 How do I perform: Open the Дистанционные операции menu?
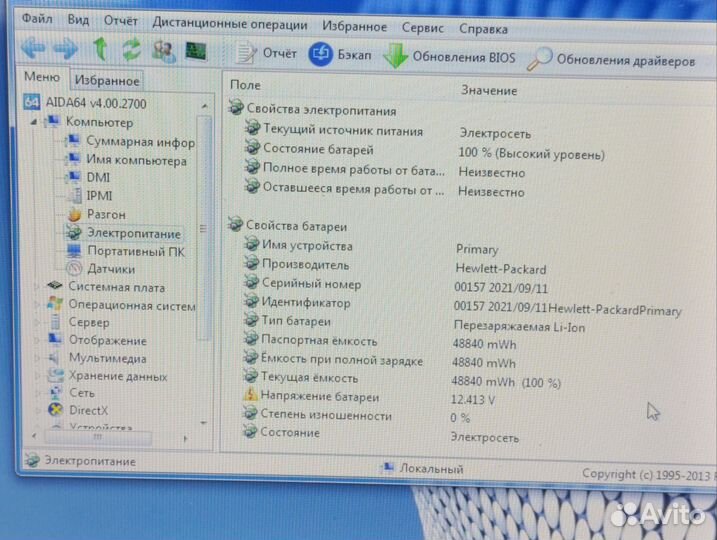pos(230,24)
